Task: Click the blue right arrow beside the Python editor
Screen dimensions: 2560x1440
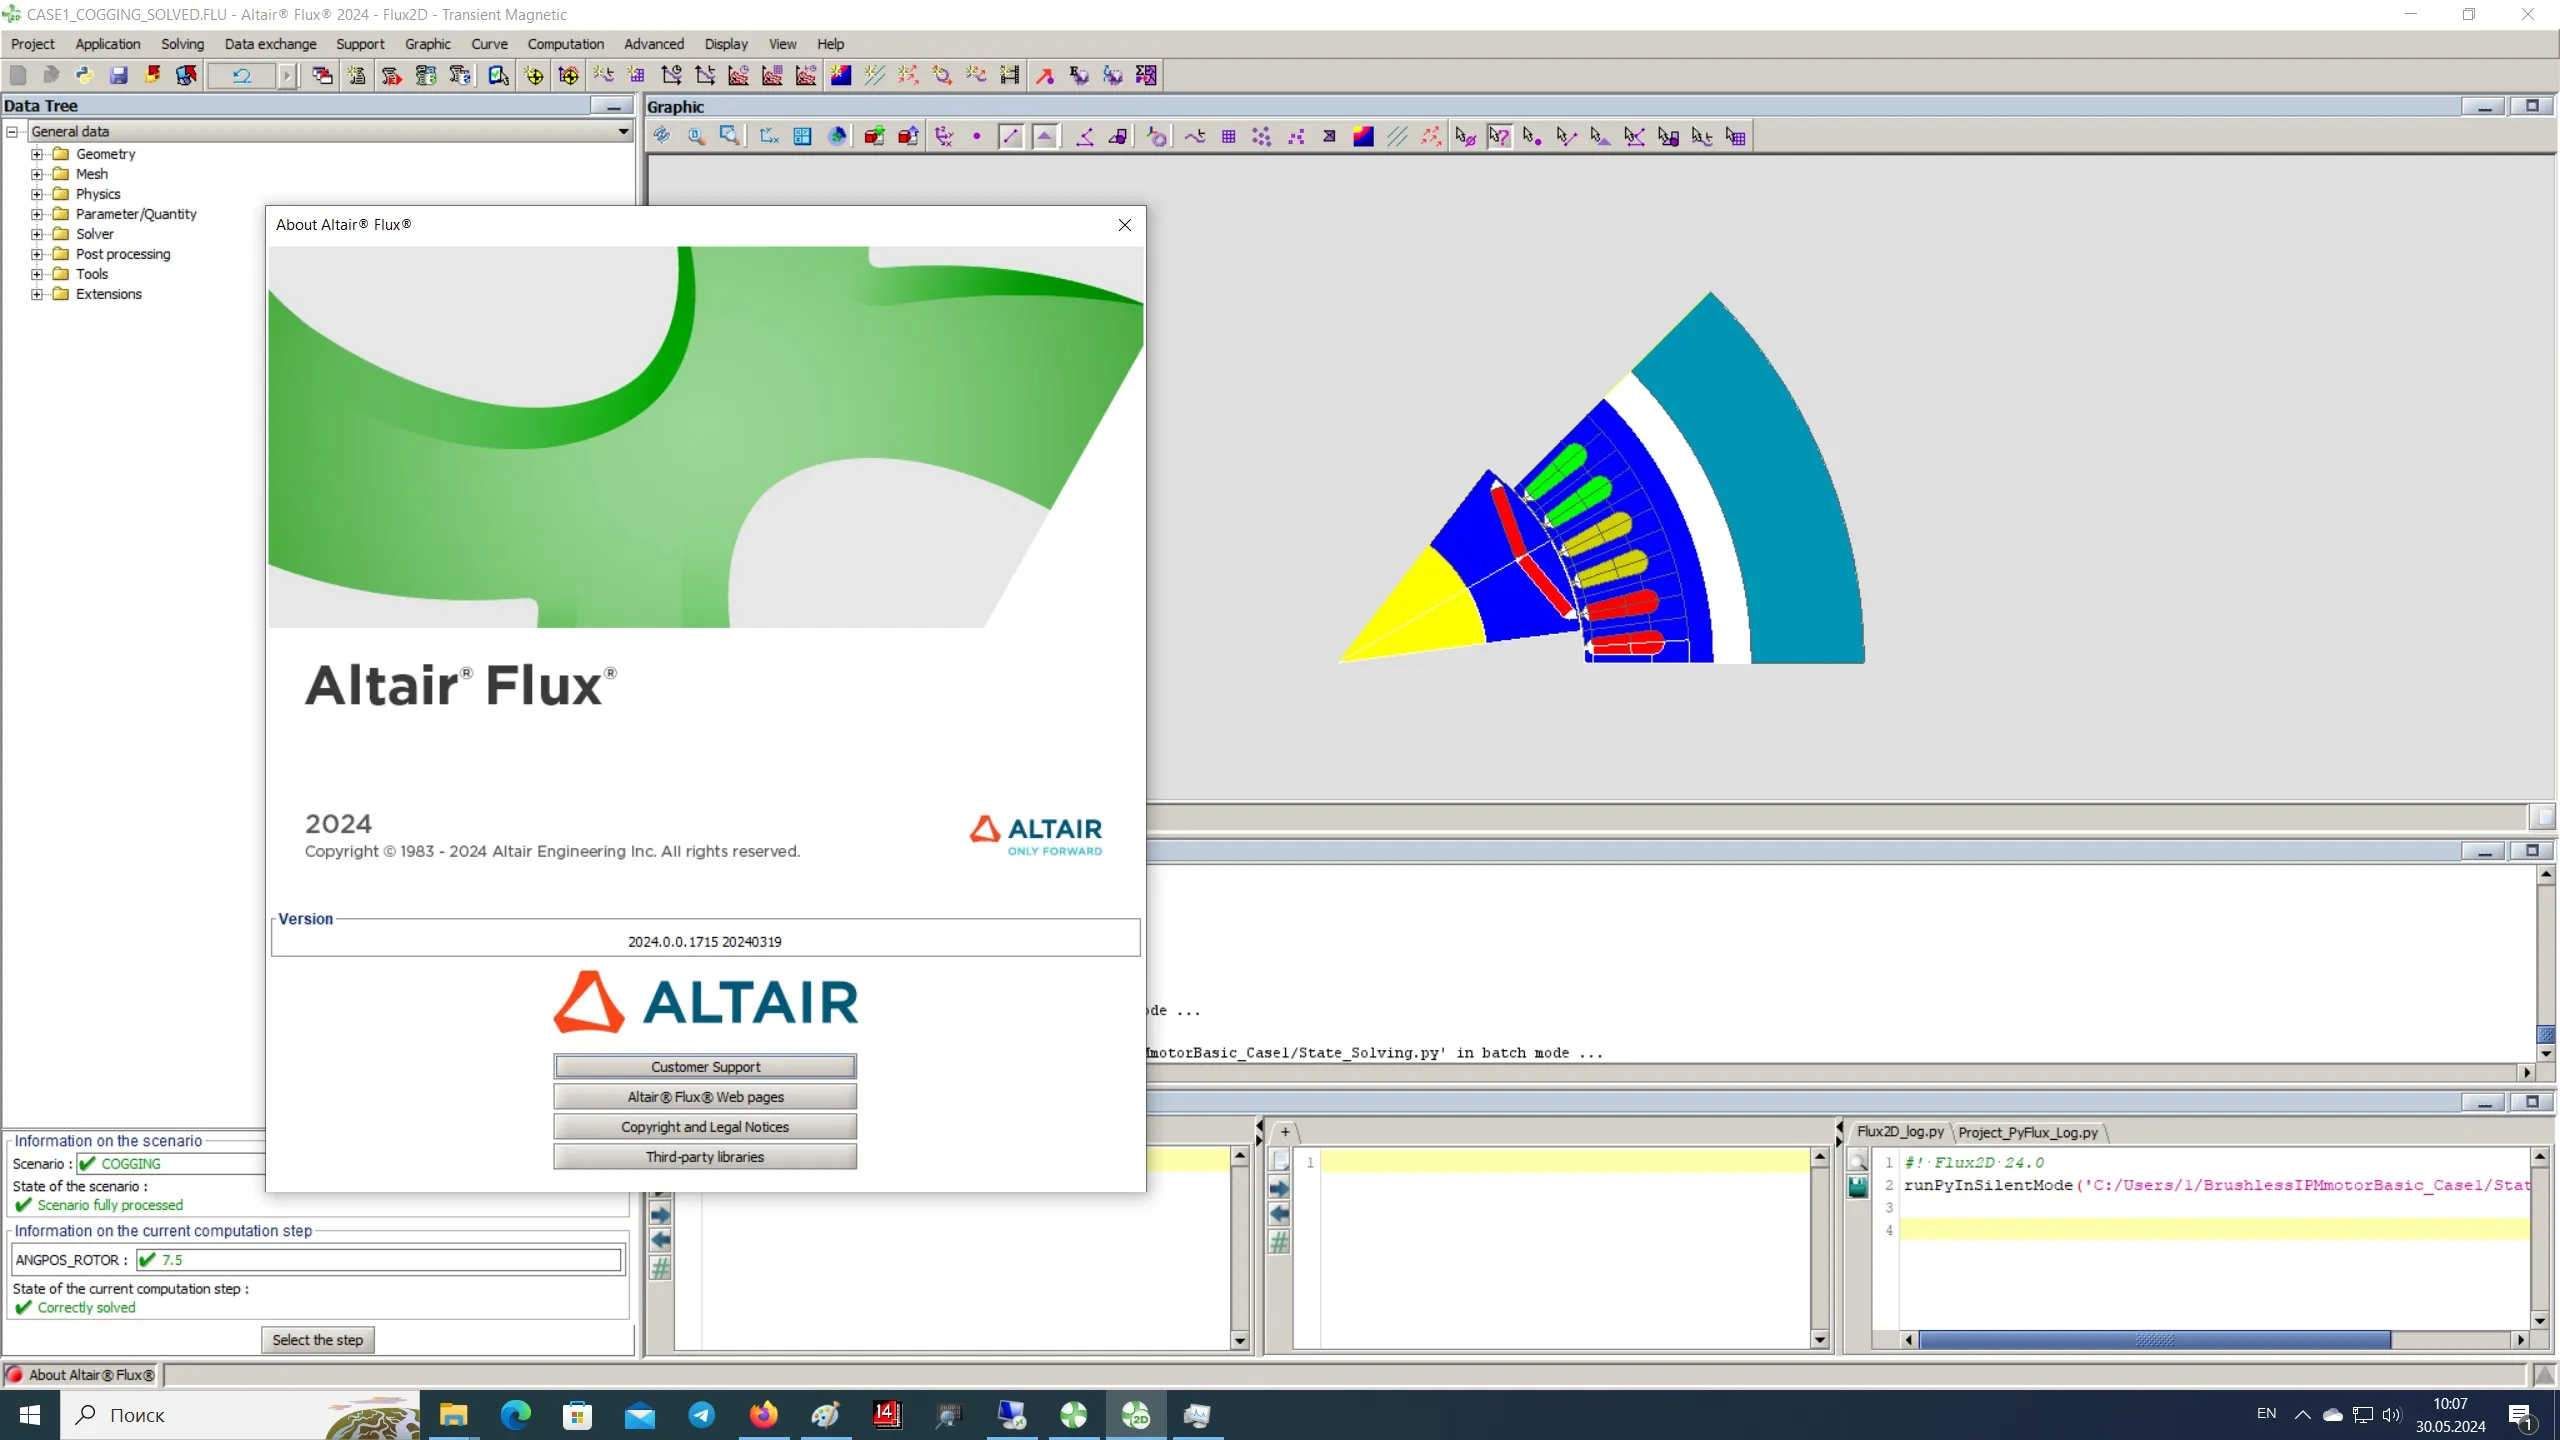Action: click(1279, 1188)
